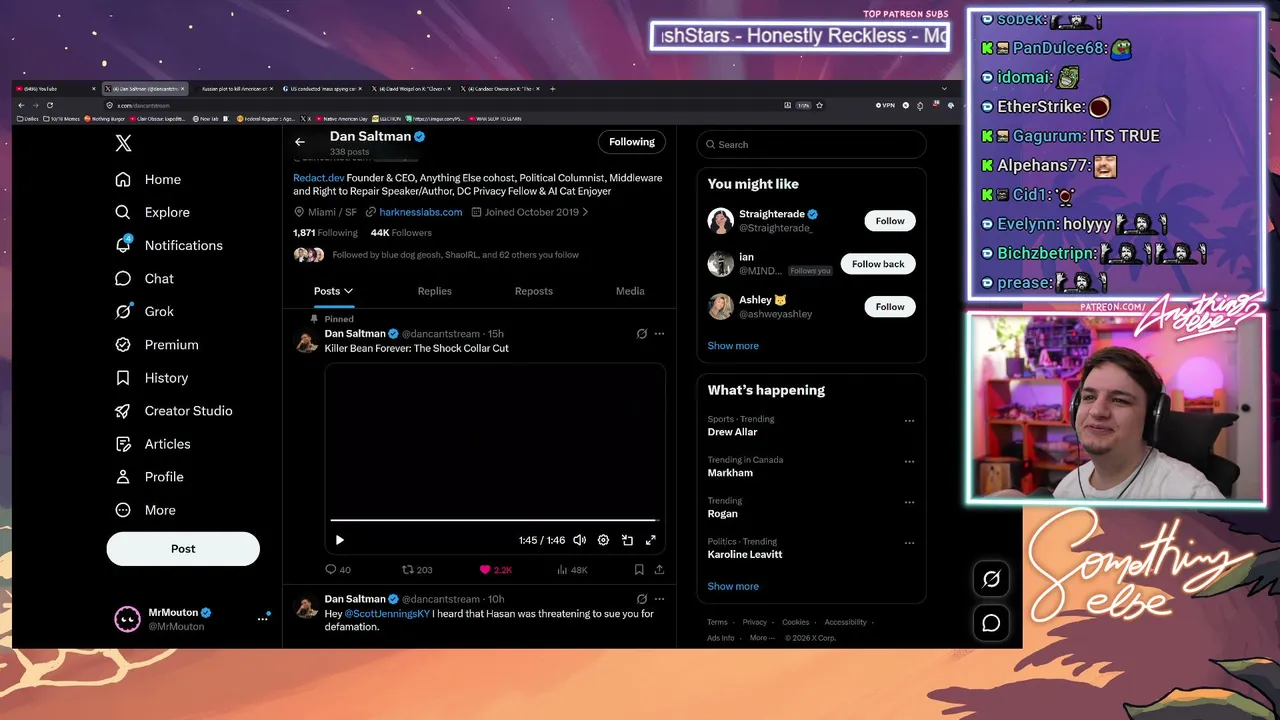This screenshot has height=720, width=1280.
Task: Open History bookmark item in sidebar
Action: pyautogui.click(x=151, y=378)
